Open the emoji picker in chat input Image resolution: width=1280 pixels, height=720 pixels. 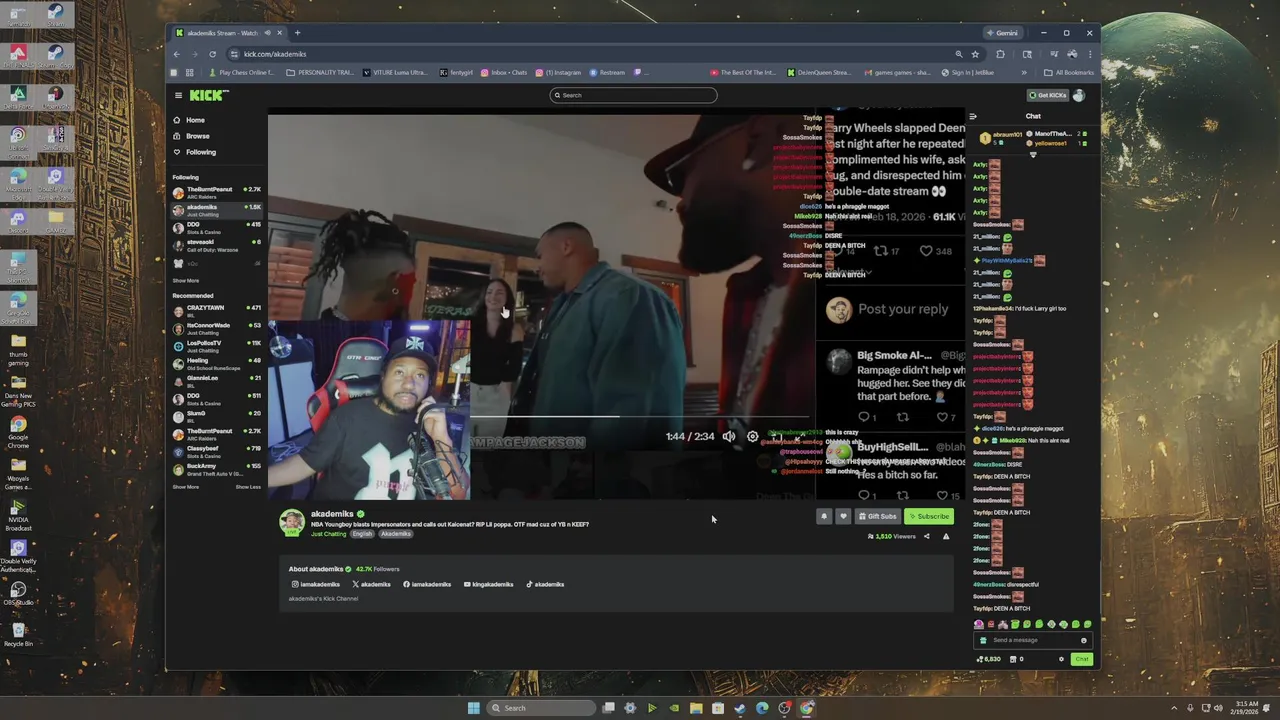1083,640
